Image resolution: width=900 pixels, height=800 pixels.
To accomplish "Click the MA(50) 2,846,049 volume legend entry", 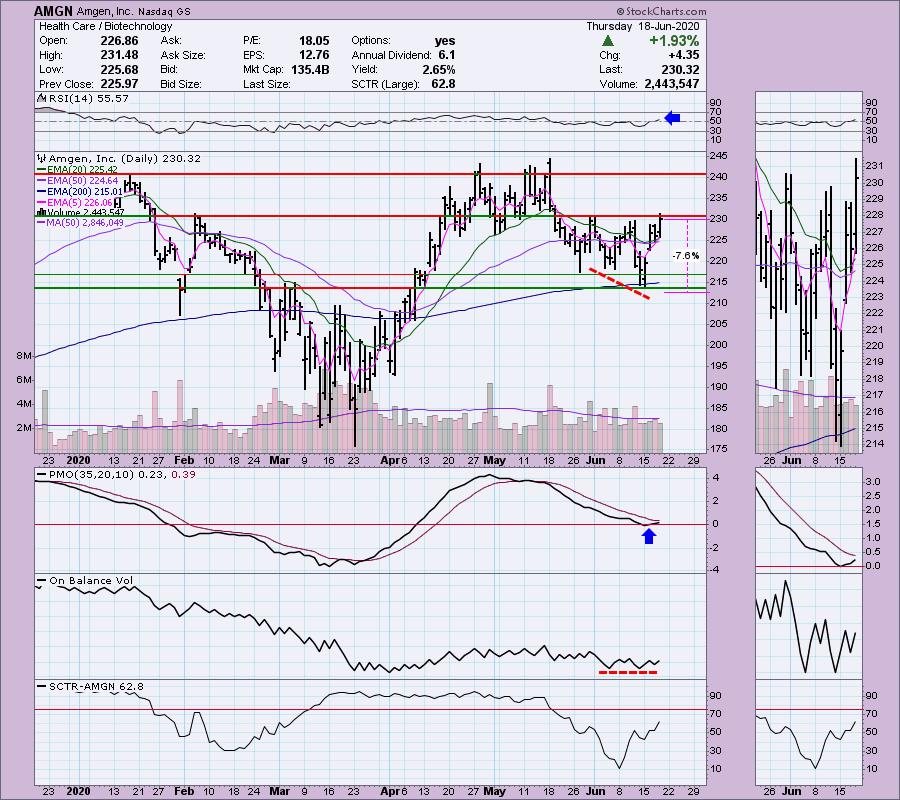I will (x=86, y=223).
